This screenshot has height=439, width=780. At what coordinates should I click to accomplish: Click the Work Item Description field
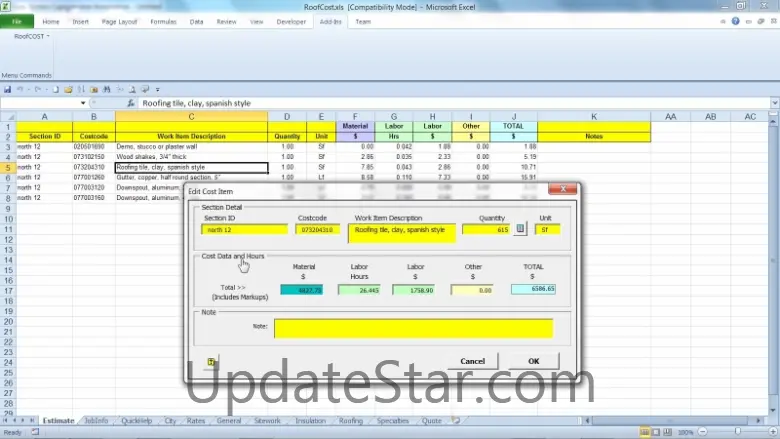click(x=402, y=230)
